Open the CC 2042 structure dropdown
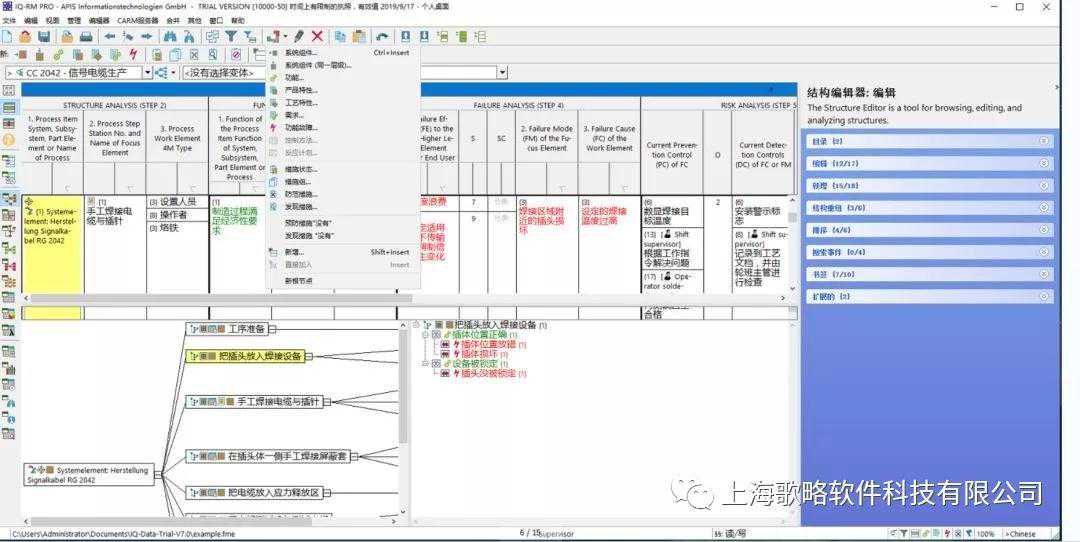Viewport: 1080px width, 542px height. [x=148, y=73]
